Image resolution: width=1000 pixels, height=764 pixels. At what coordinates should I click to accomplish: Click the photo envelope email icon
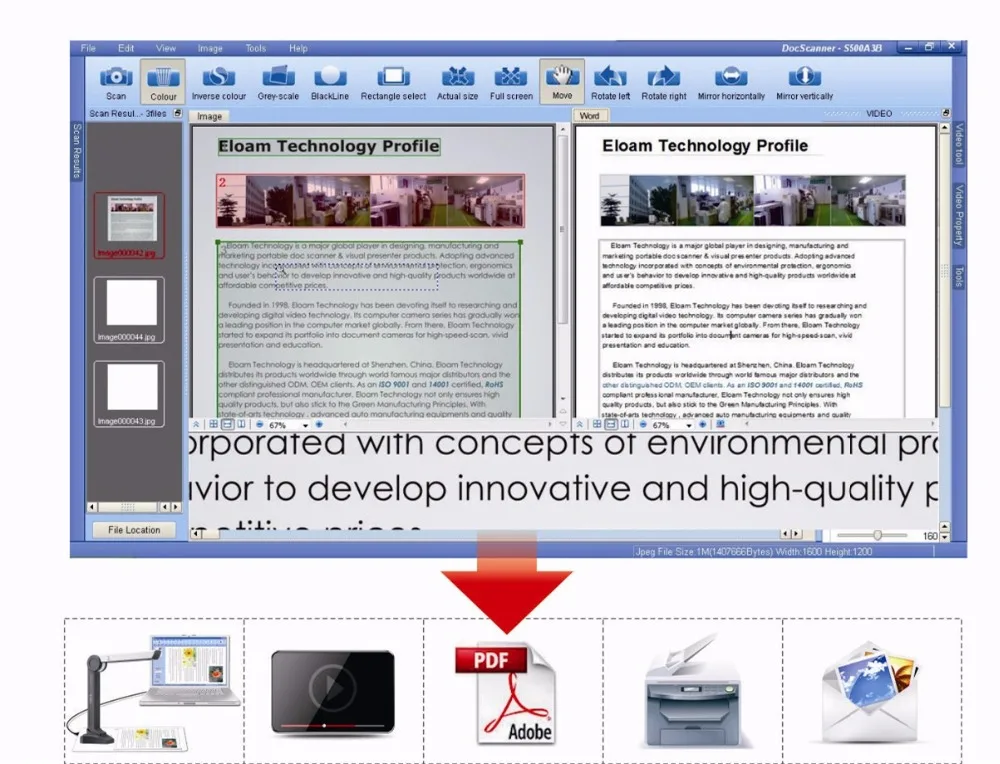click(871, 693)
